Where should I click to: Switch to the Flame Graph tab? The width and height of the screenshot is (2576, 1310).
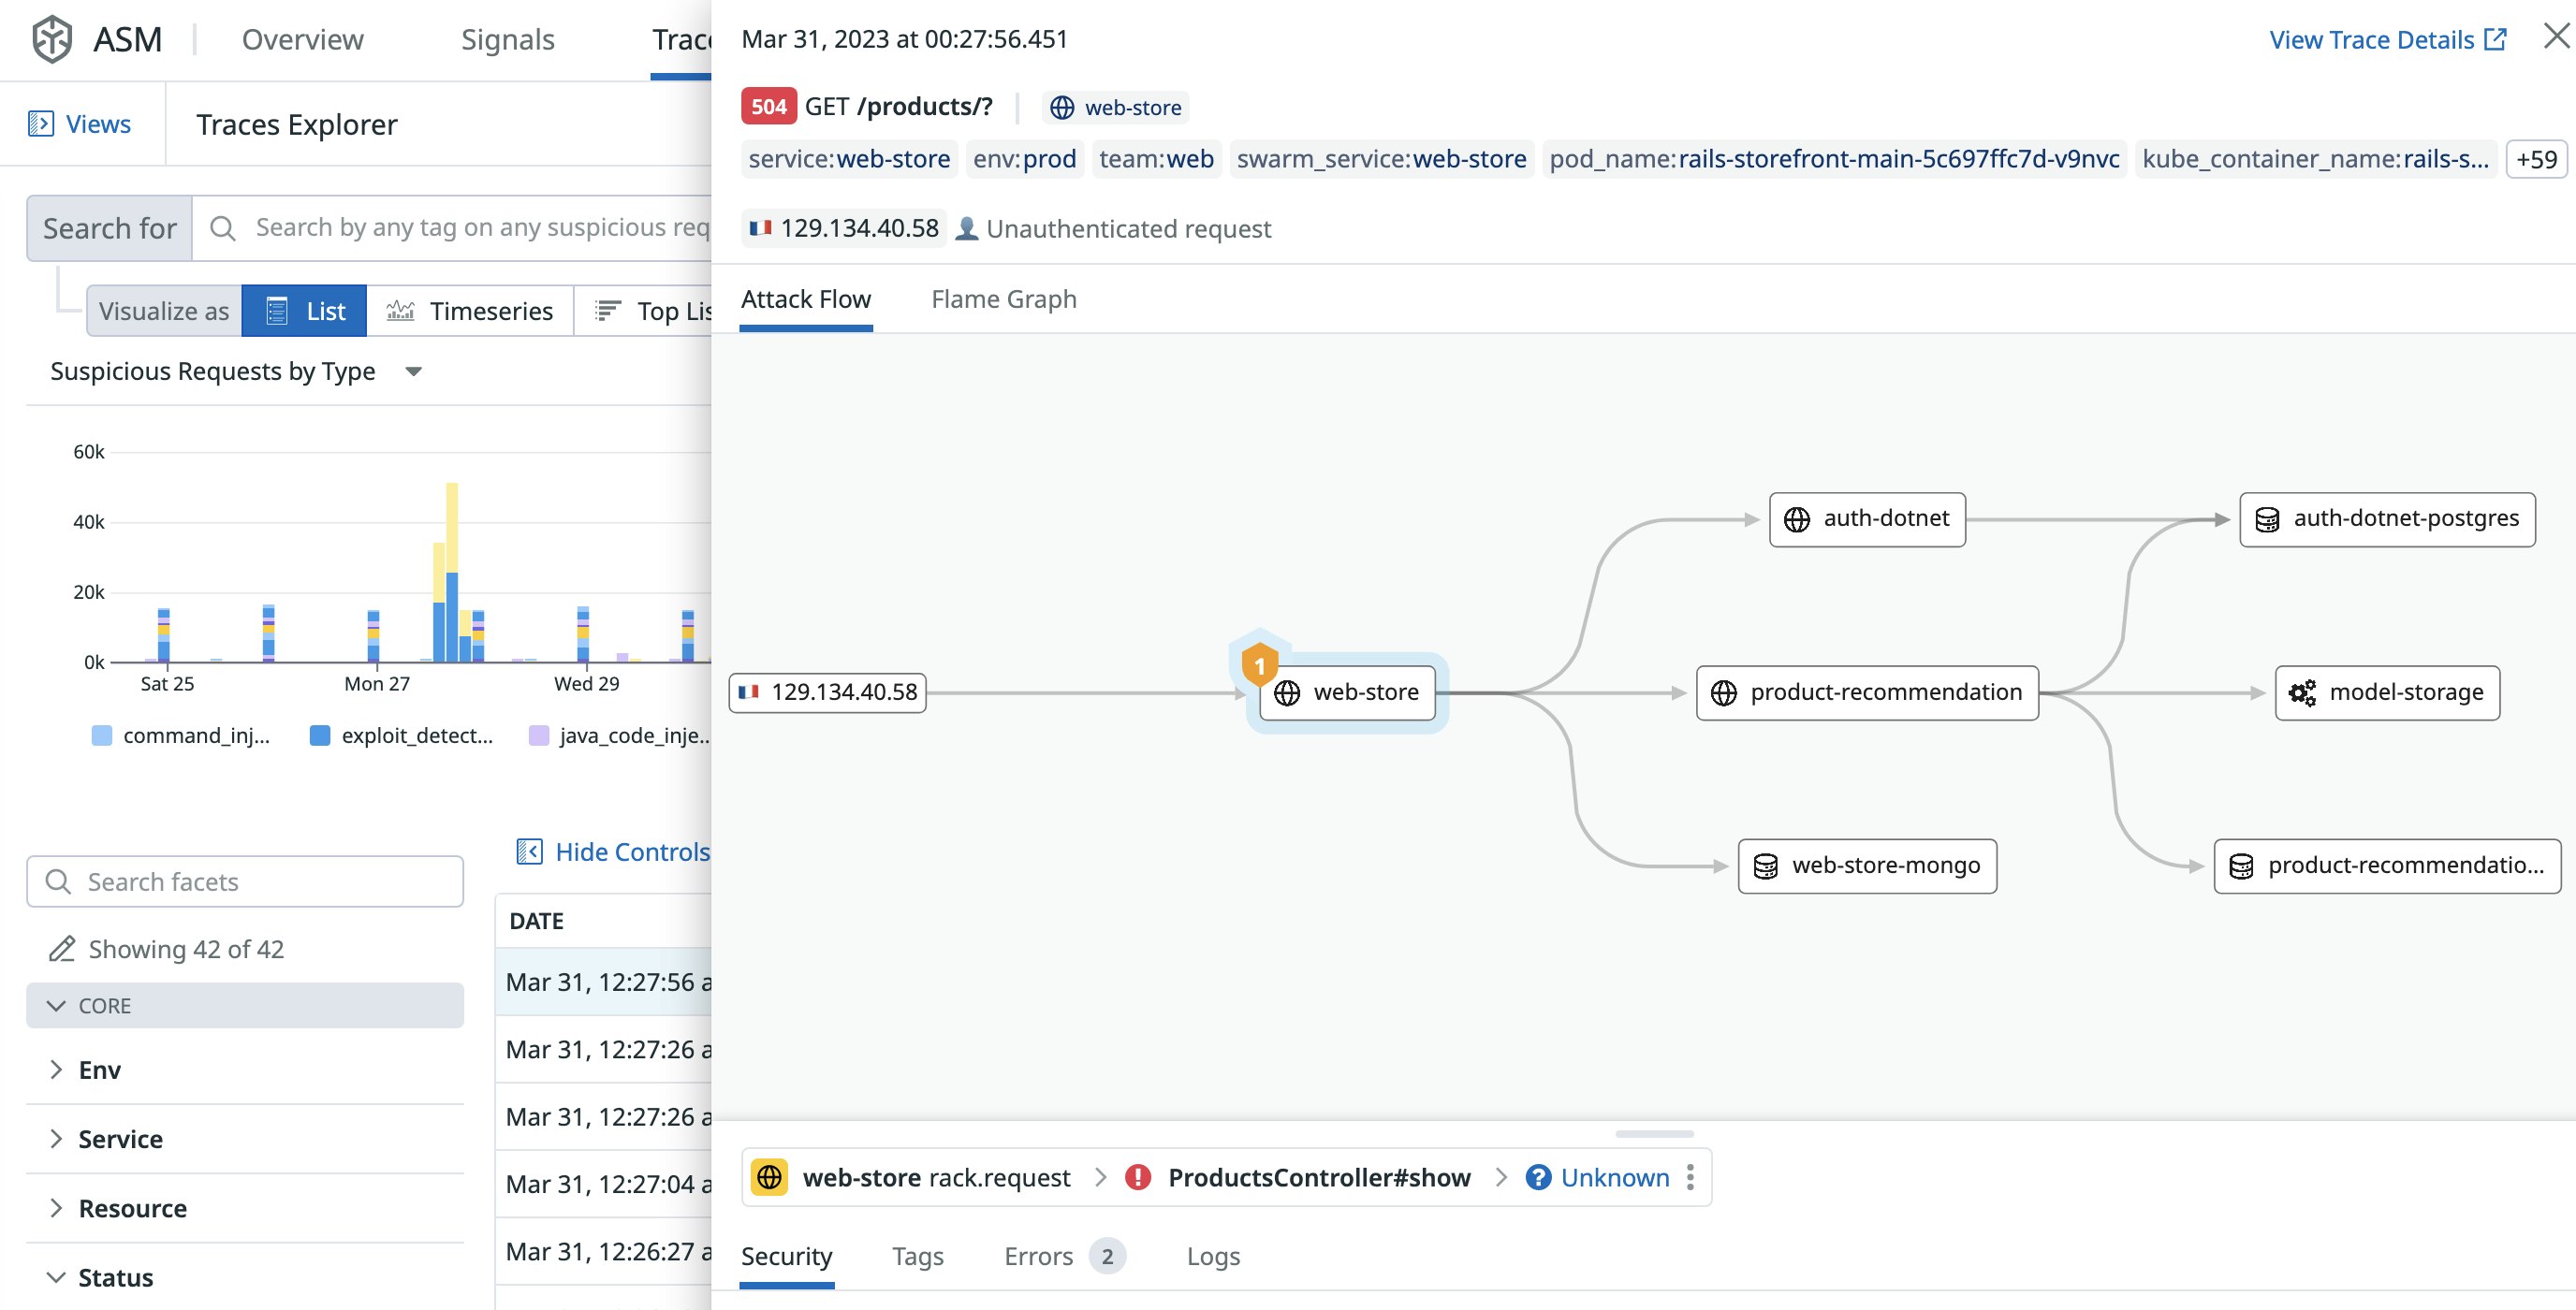pyautogui.click(x=1003, y=299)
